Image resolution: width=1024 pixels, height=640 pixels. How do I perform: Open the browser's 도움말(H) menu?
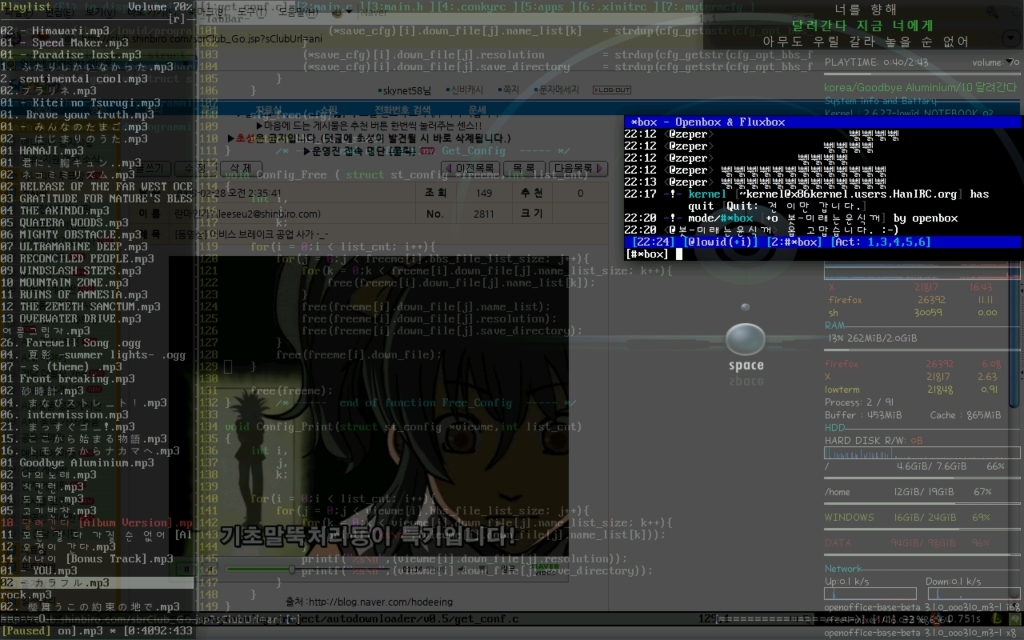298,12
